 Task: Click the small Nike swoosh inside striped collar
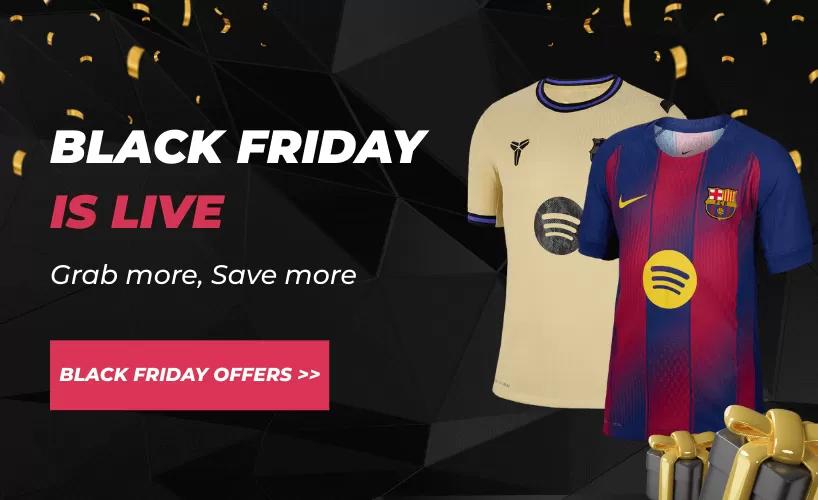[688, 152]
